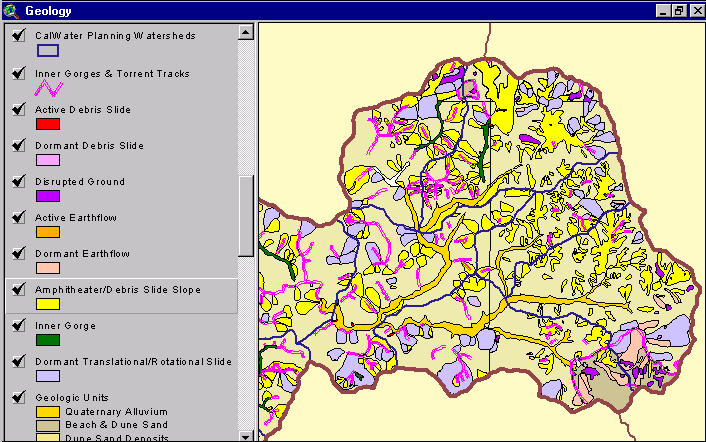The image size is (706, 442).
Task: Click the Quaternary Alluvium legend text
Action: [116, 411]
